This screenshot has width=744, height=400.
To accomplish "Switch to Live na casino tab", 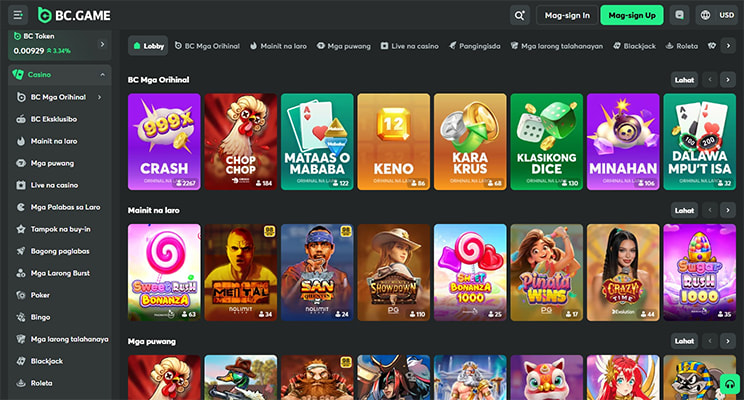I will [x=409, y=46].
